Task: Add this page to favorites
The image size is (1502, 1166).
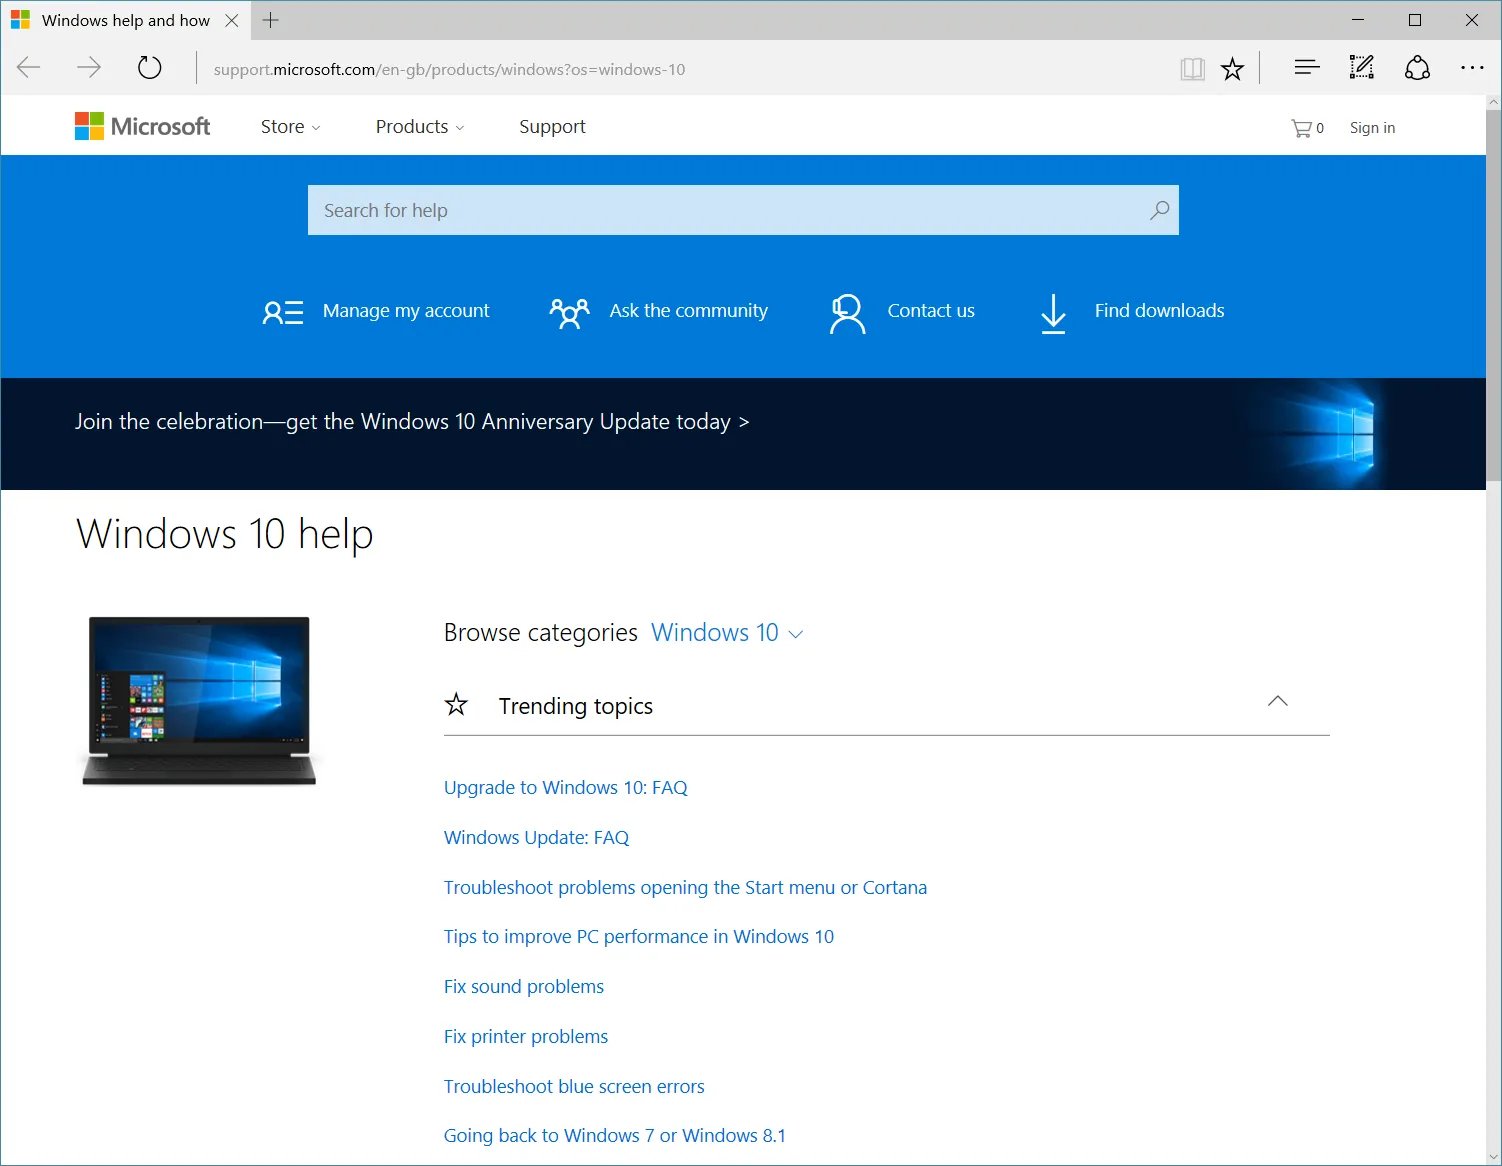Action: [x=1232, y=68]
